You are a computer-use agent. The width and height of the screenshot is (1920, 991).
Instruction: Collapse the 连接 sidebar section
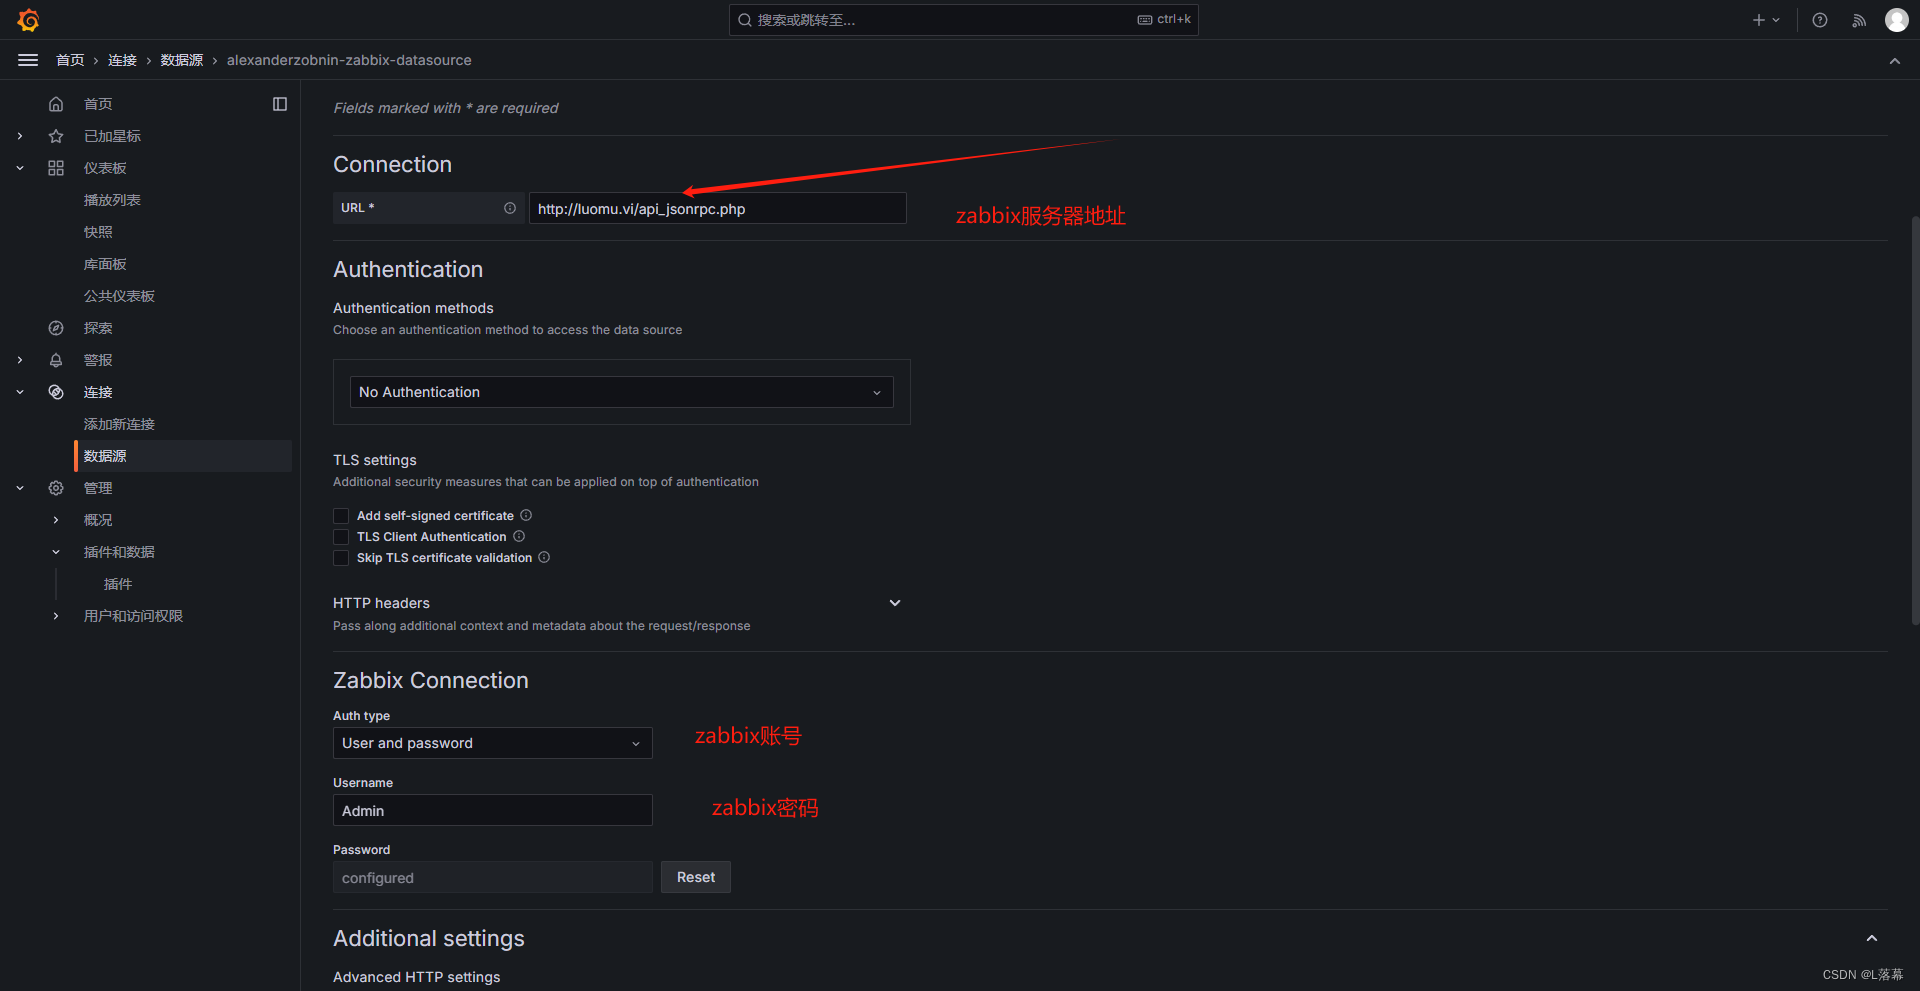(x=20, y=392)
